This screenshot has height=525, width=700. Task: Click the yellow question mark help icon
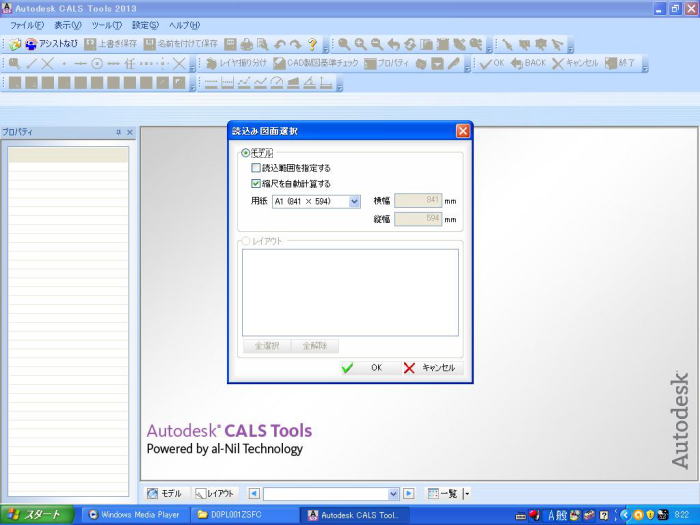click(312, 44)
